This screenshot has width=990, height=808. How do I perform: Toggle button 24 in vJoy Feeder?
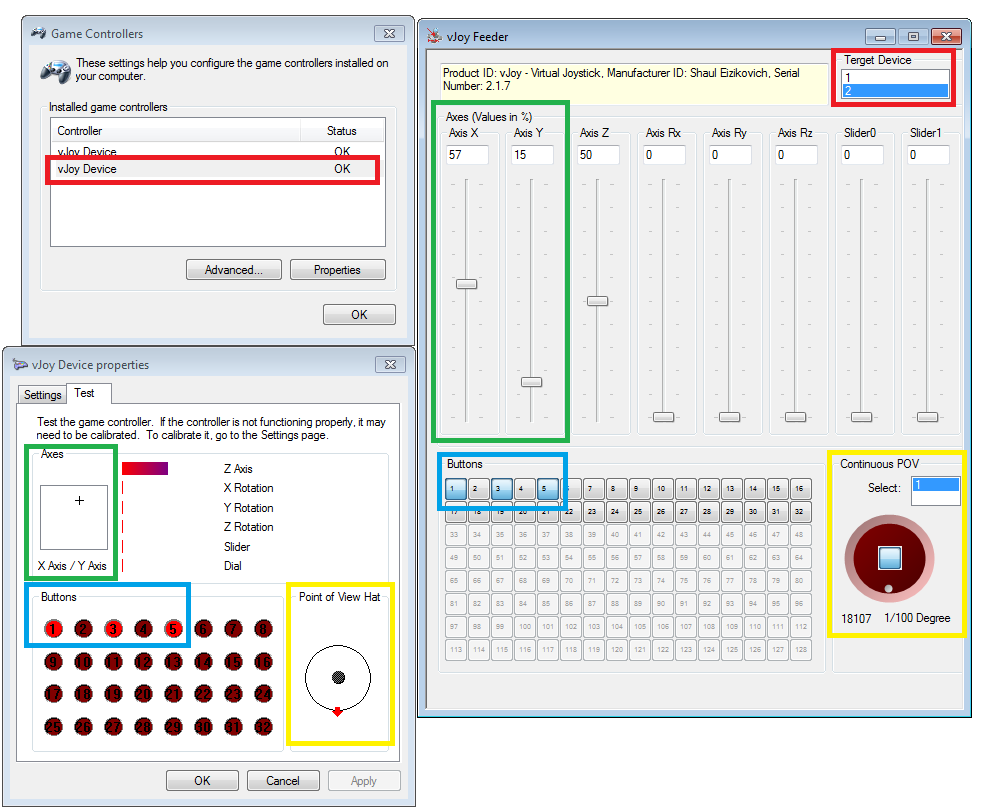[616, 511]
